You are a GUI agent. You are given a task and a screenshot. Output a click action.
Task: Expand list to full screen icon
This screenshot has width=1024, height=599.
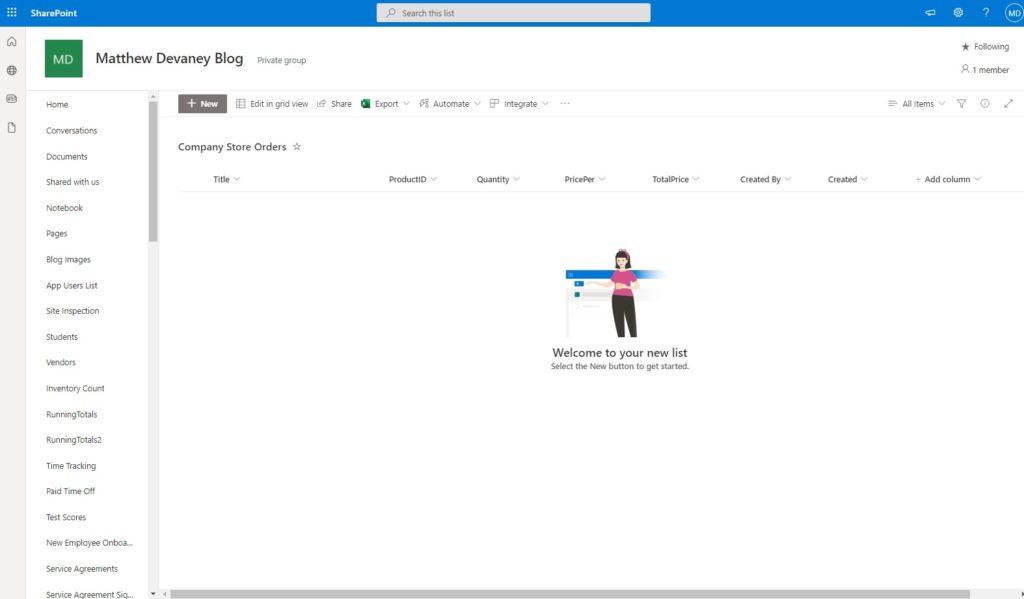pyautogui.click(x=1008, y=103)
